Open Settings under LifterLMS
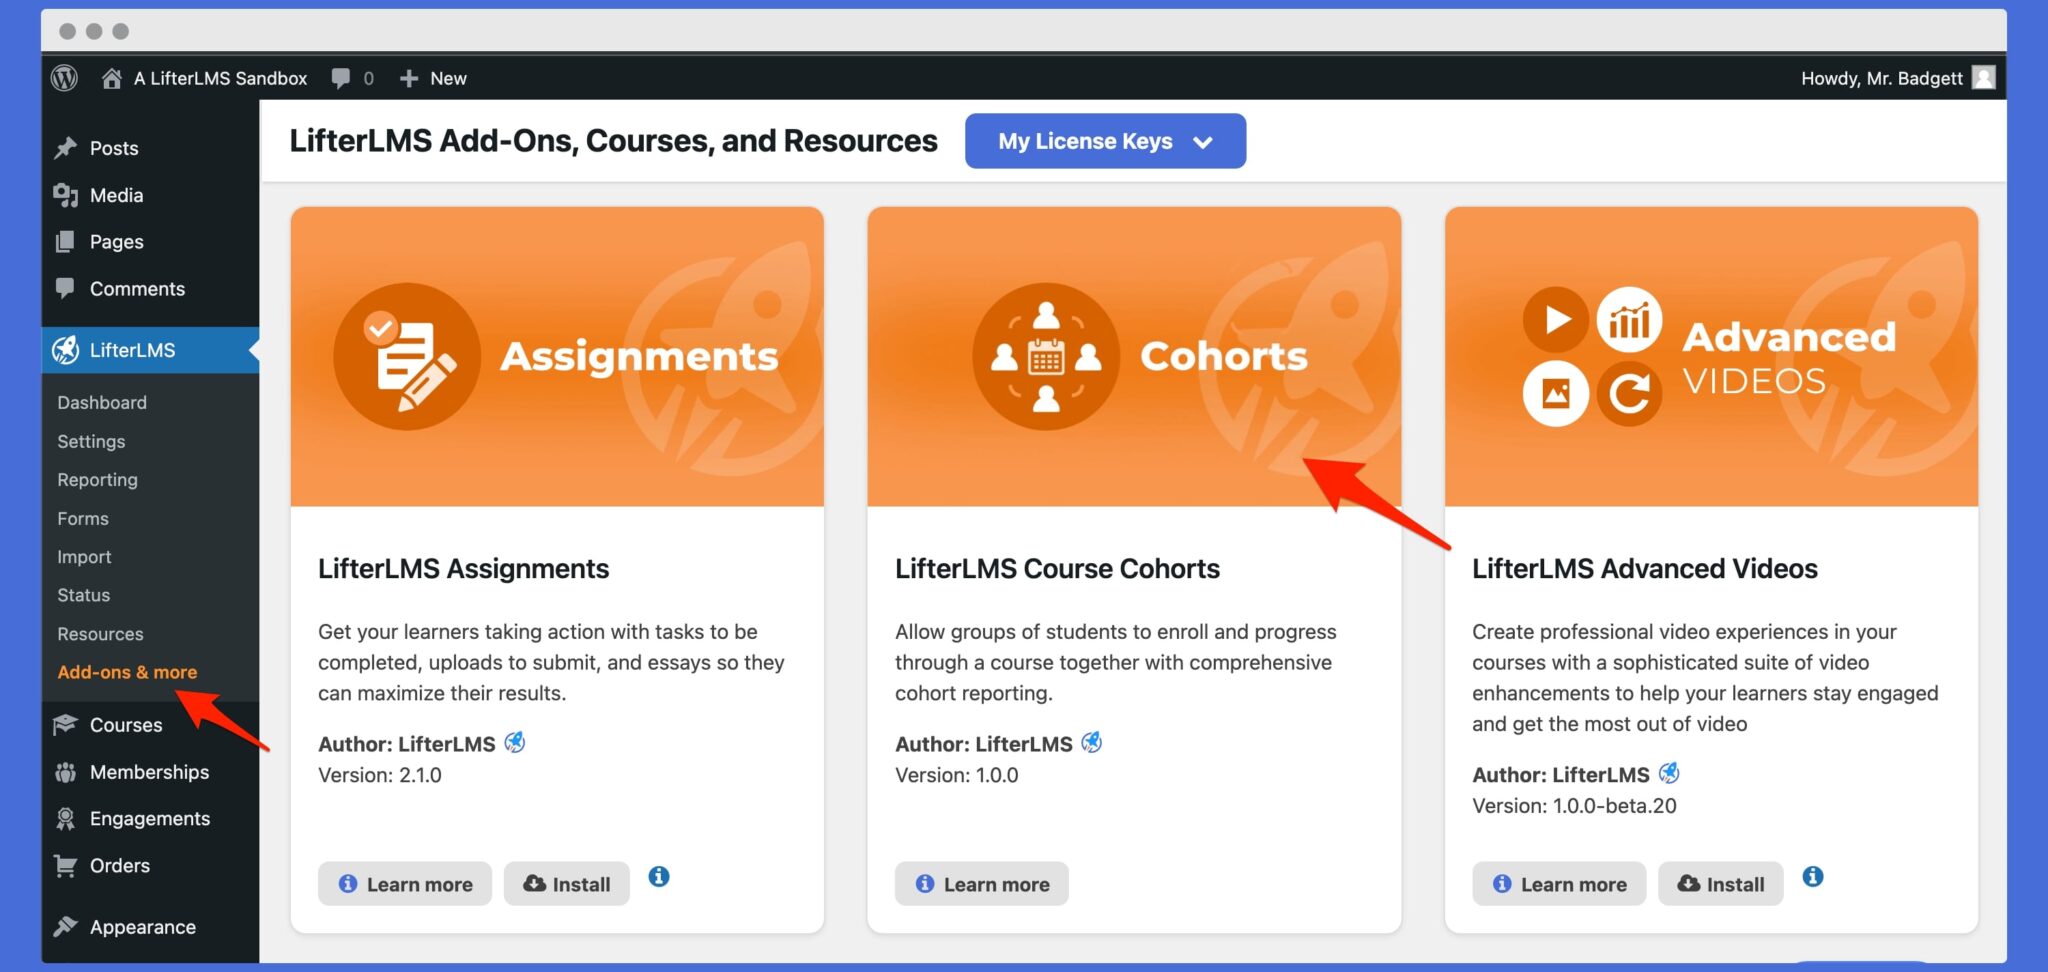The image size is (2048, 972). [x=90, y=441]
